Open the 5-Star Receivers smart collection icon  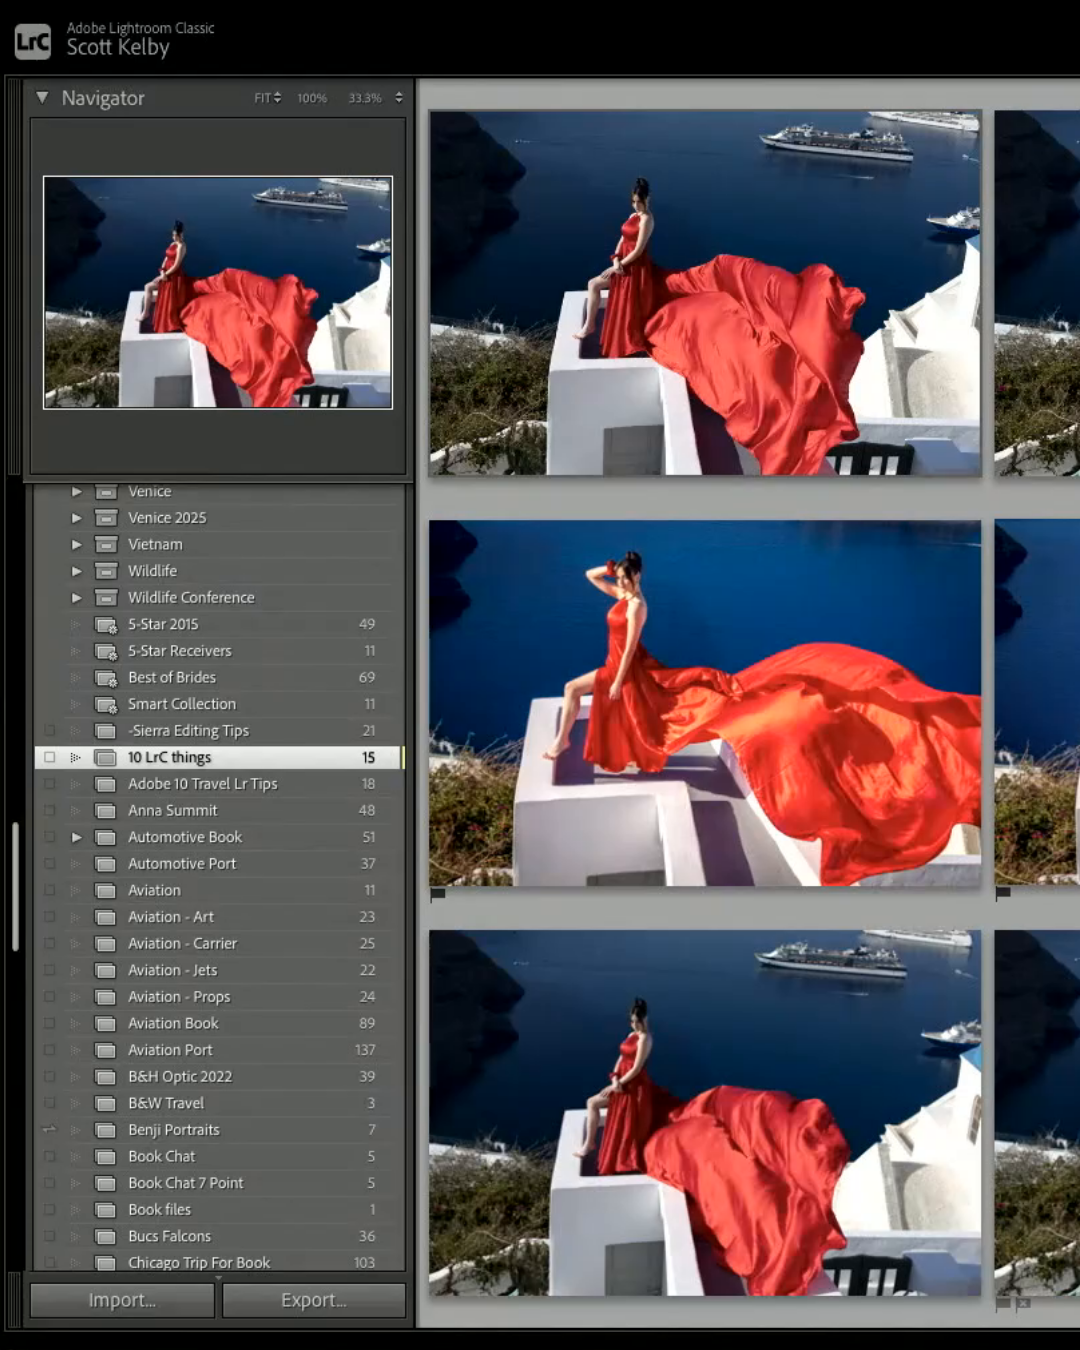(106, 651)
